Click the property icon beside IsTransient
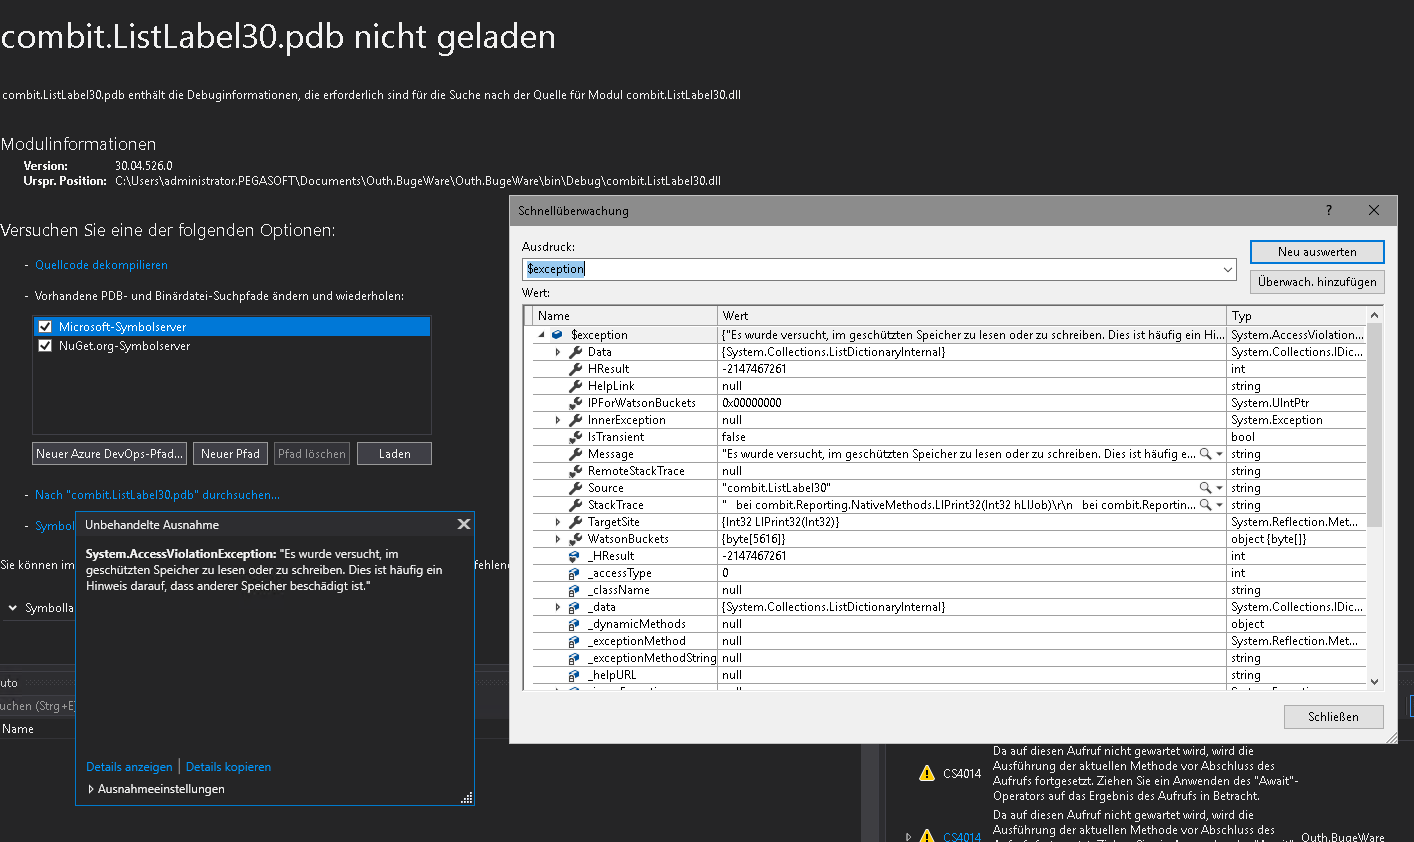This screenshot has width=1414, height=842. [576, 437]
